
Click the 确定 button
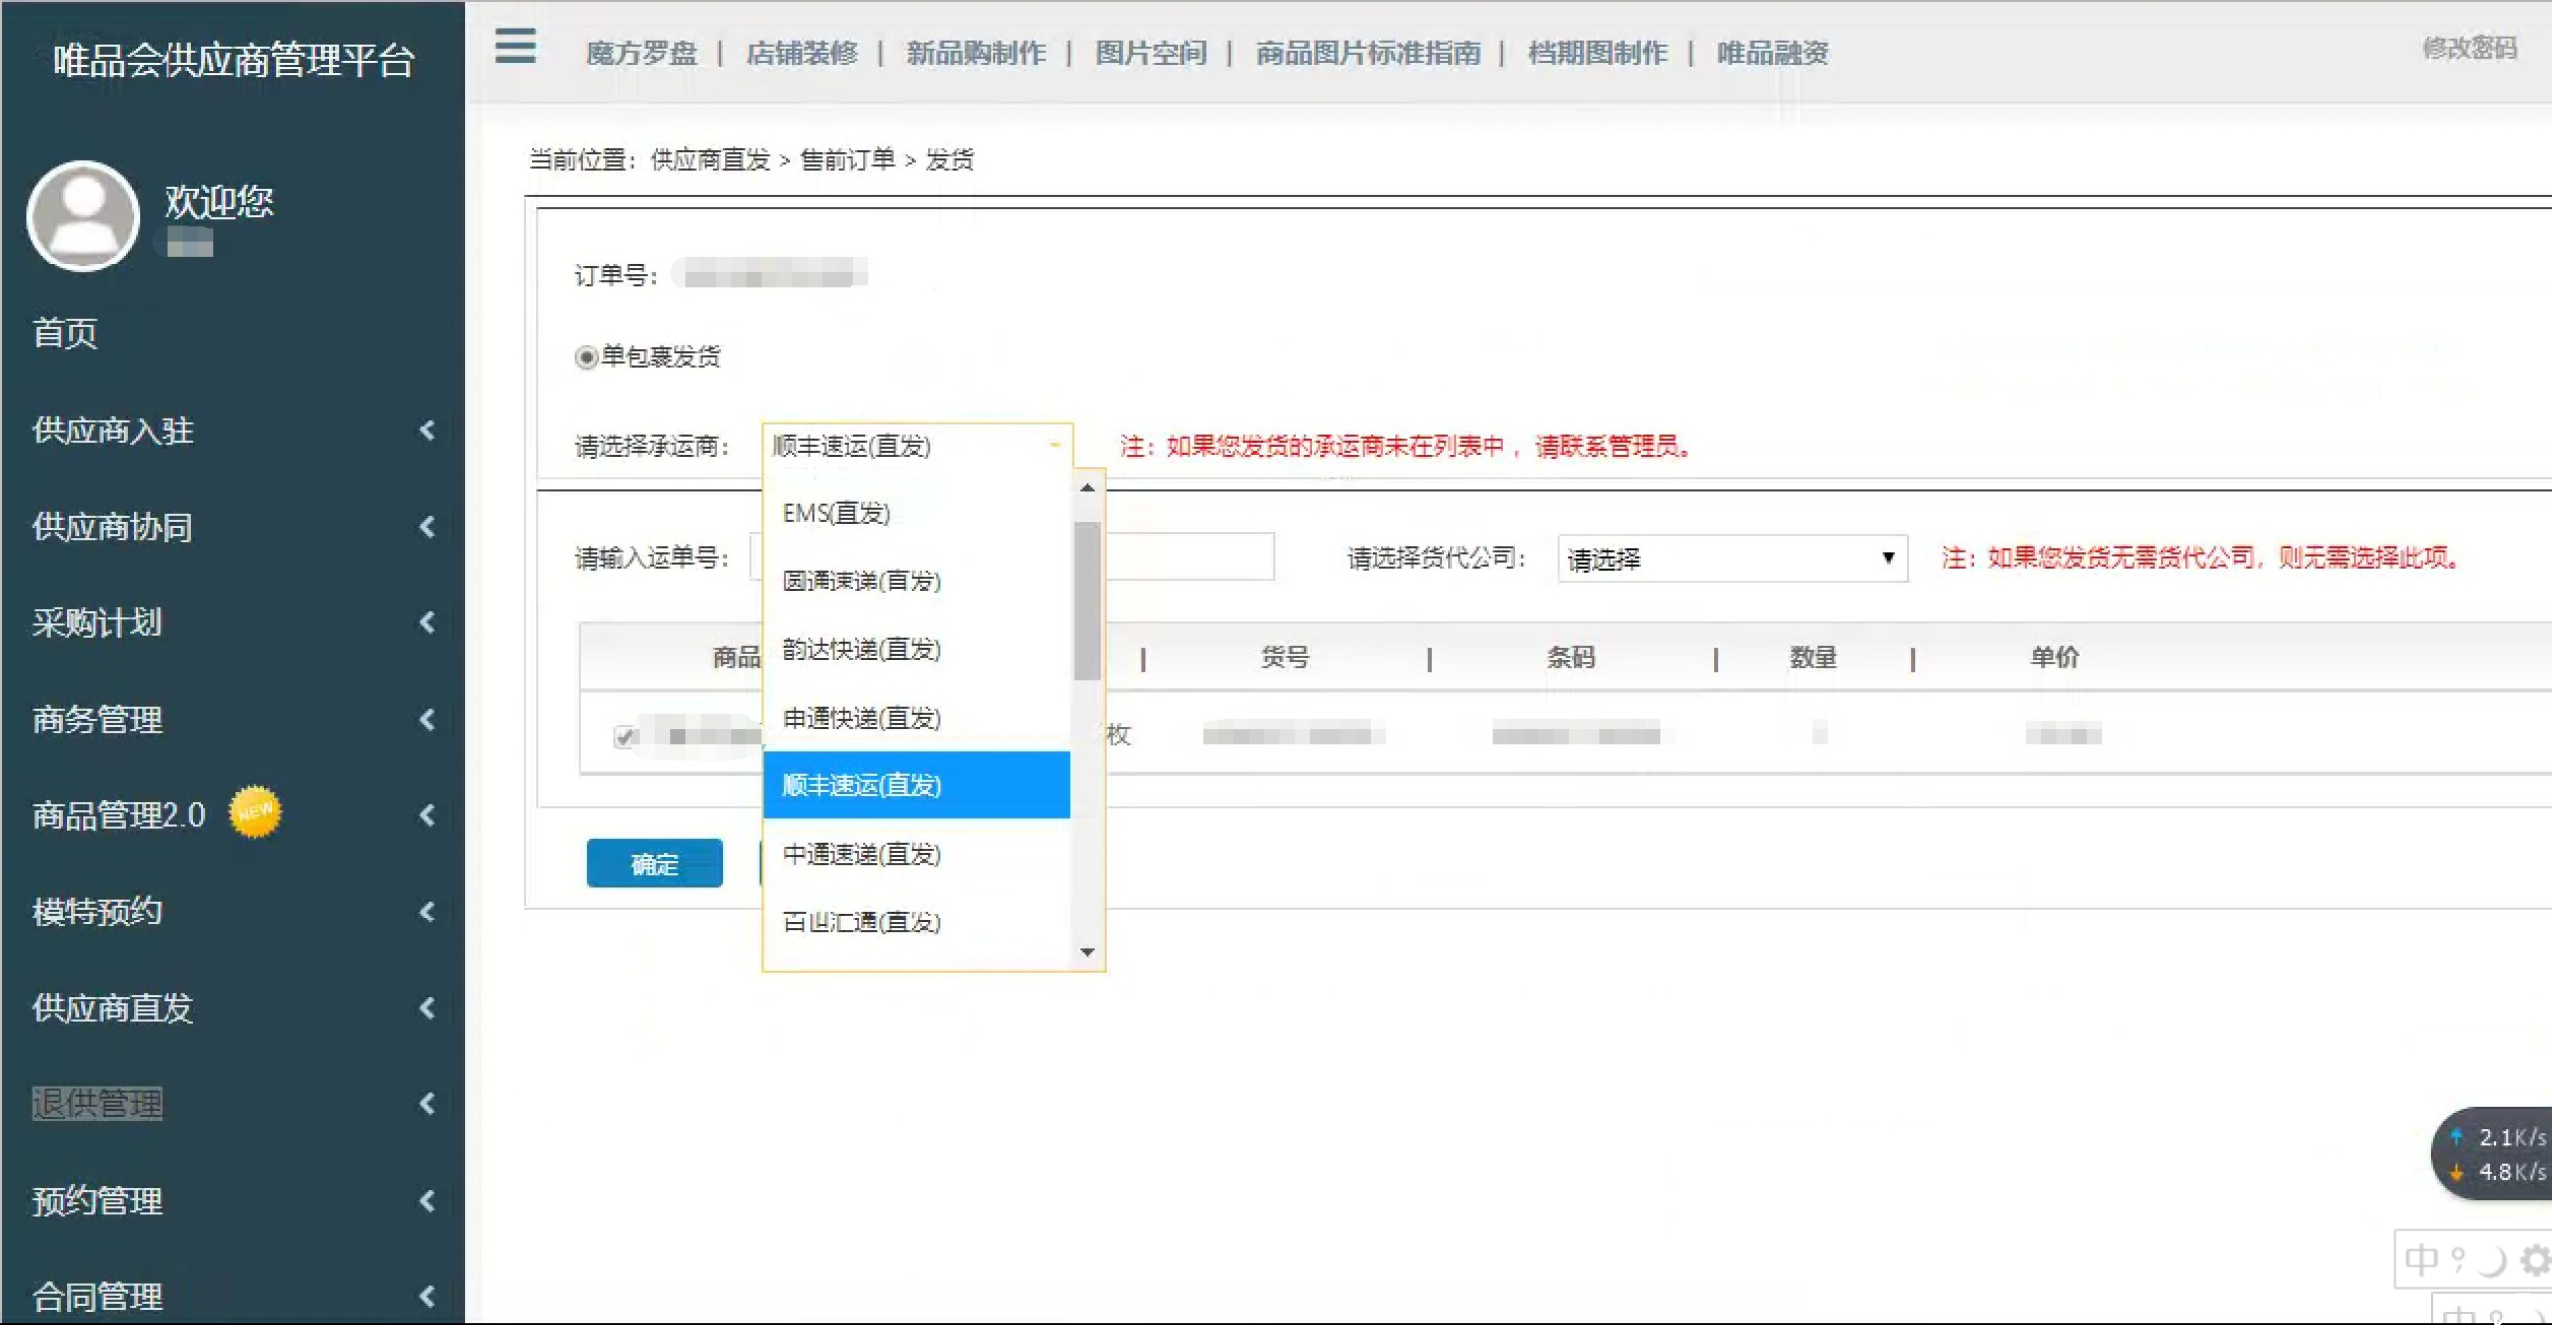[654, 863]
